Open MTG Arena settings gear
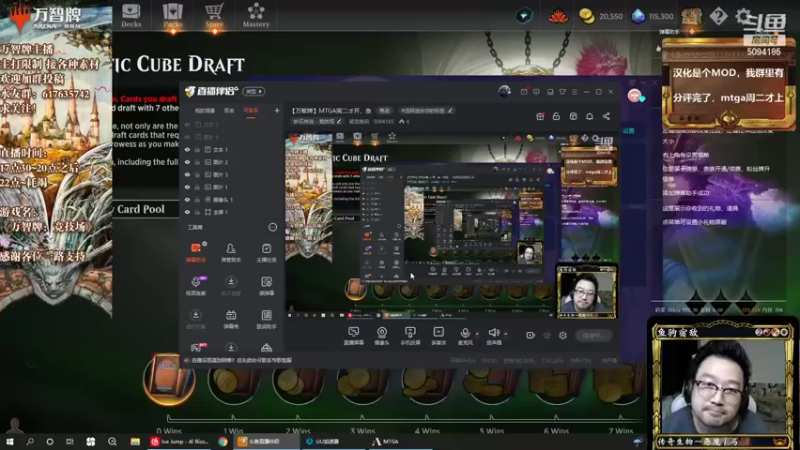Screen dimensions: 800x450 [743, 16]
